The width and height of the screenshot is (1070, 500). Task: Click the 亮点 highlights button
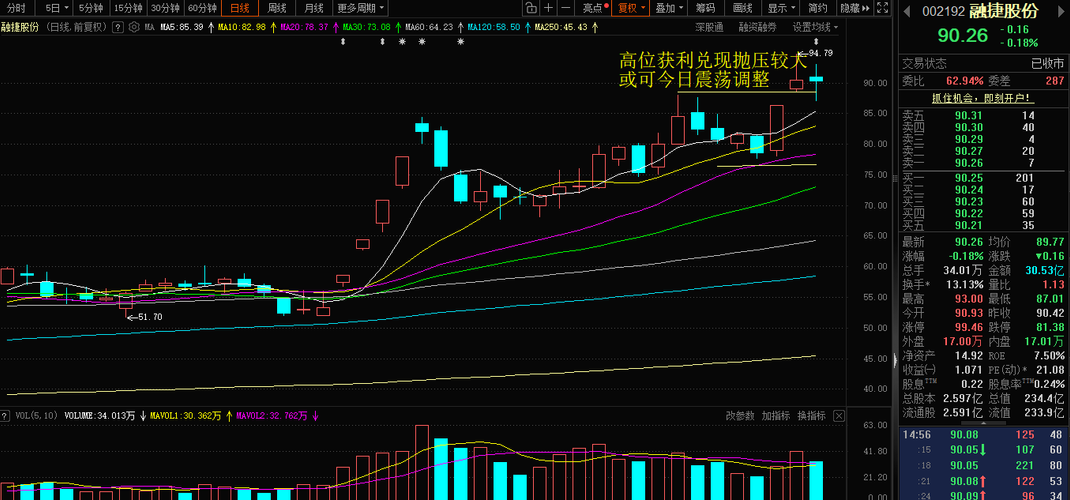point(595,8)
